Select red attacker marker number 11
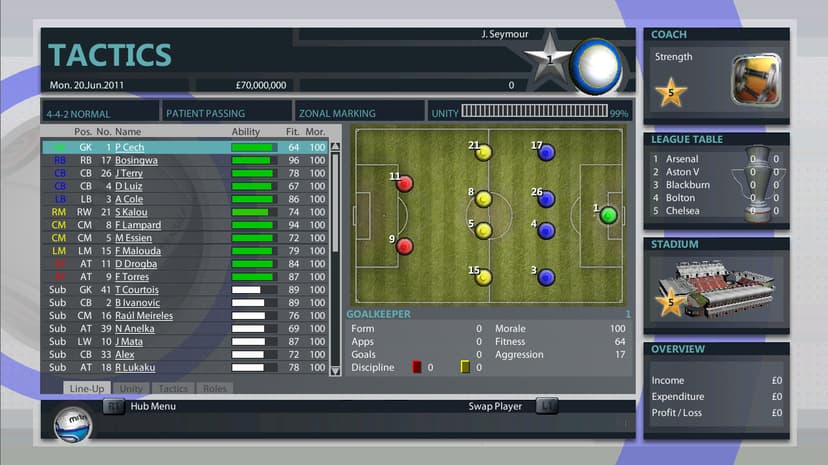The image size is (828, 465). (x=404, y=184)
